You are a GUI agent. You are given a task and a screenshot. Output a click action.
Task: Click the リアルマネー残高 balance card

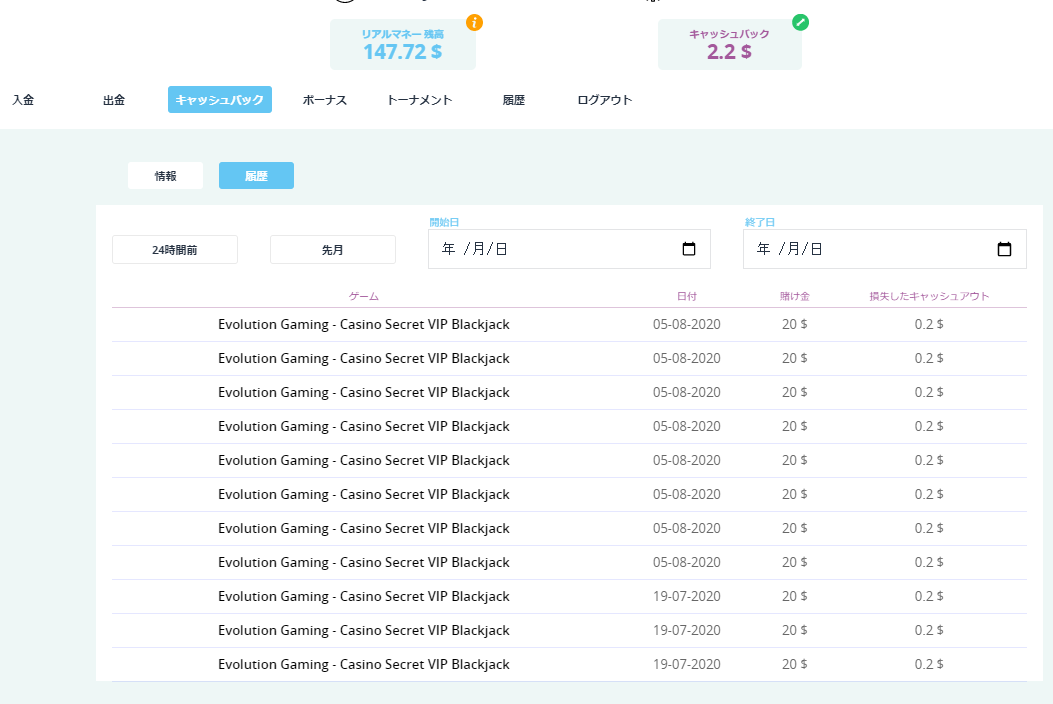point(403,45)
